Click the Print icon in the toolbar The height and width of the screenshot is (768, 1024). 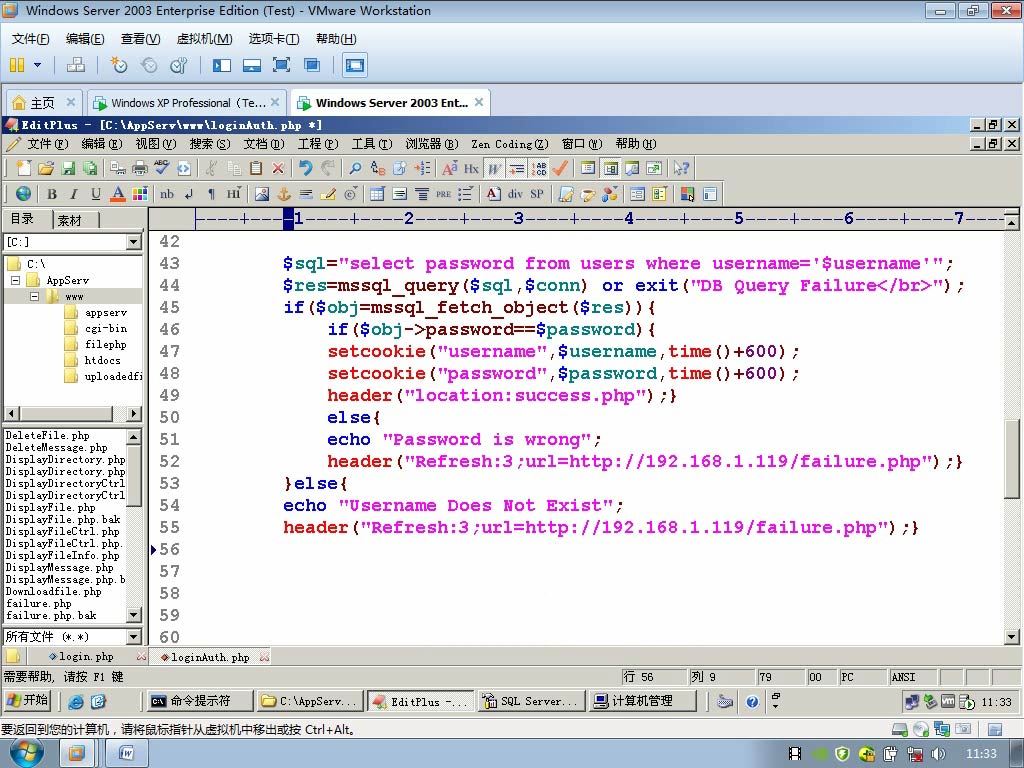point(140,168)
